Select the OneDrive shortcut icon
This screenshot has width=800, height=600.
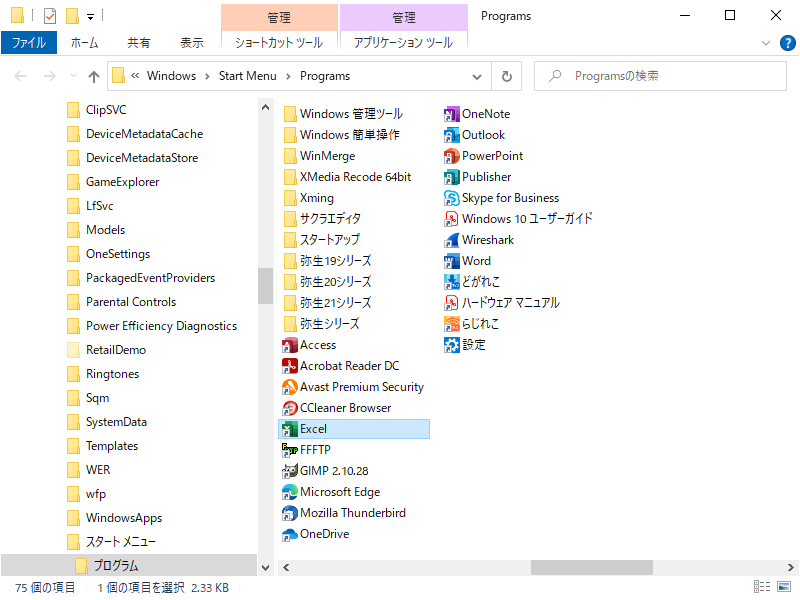pyautogui.click(x=290, y=534)
